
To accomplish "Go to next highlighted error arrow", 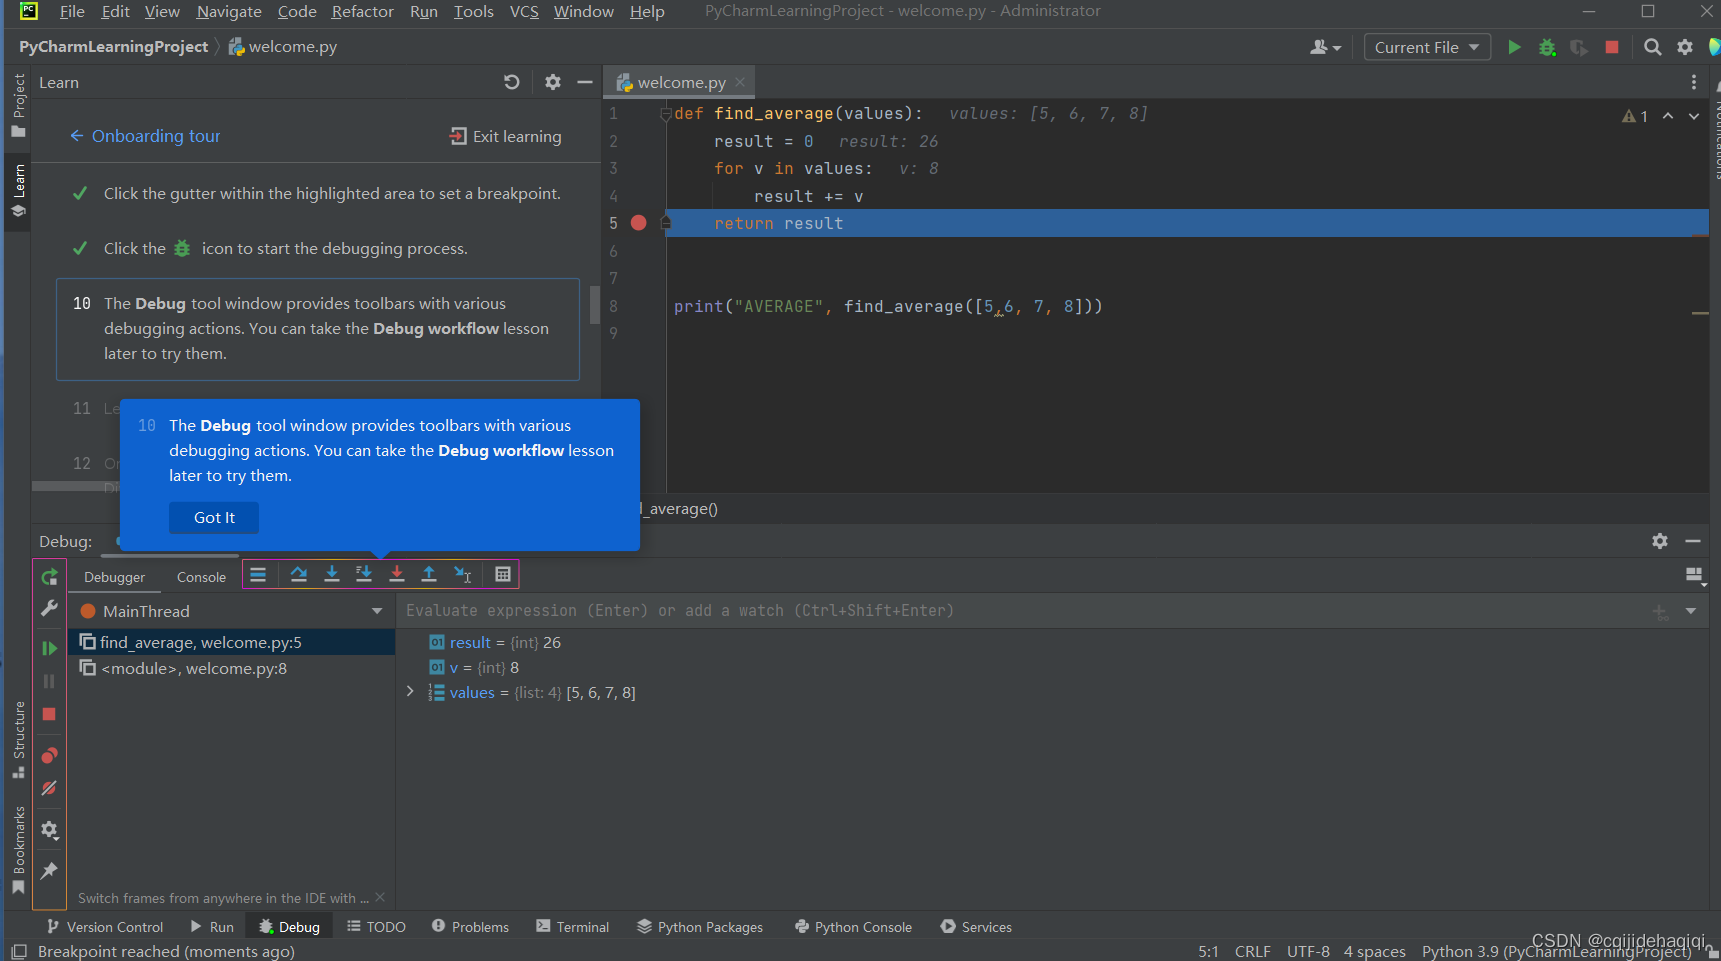I will tap(1694, 116).
